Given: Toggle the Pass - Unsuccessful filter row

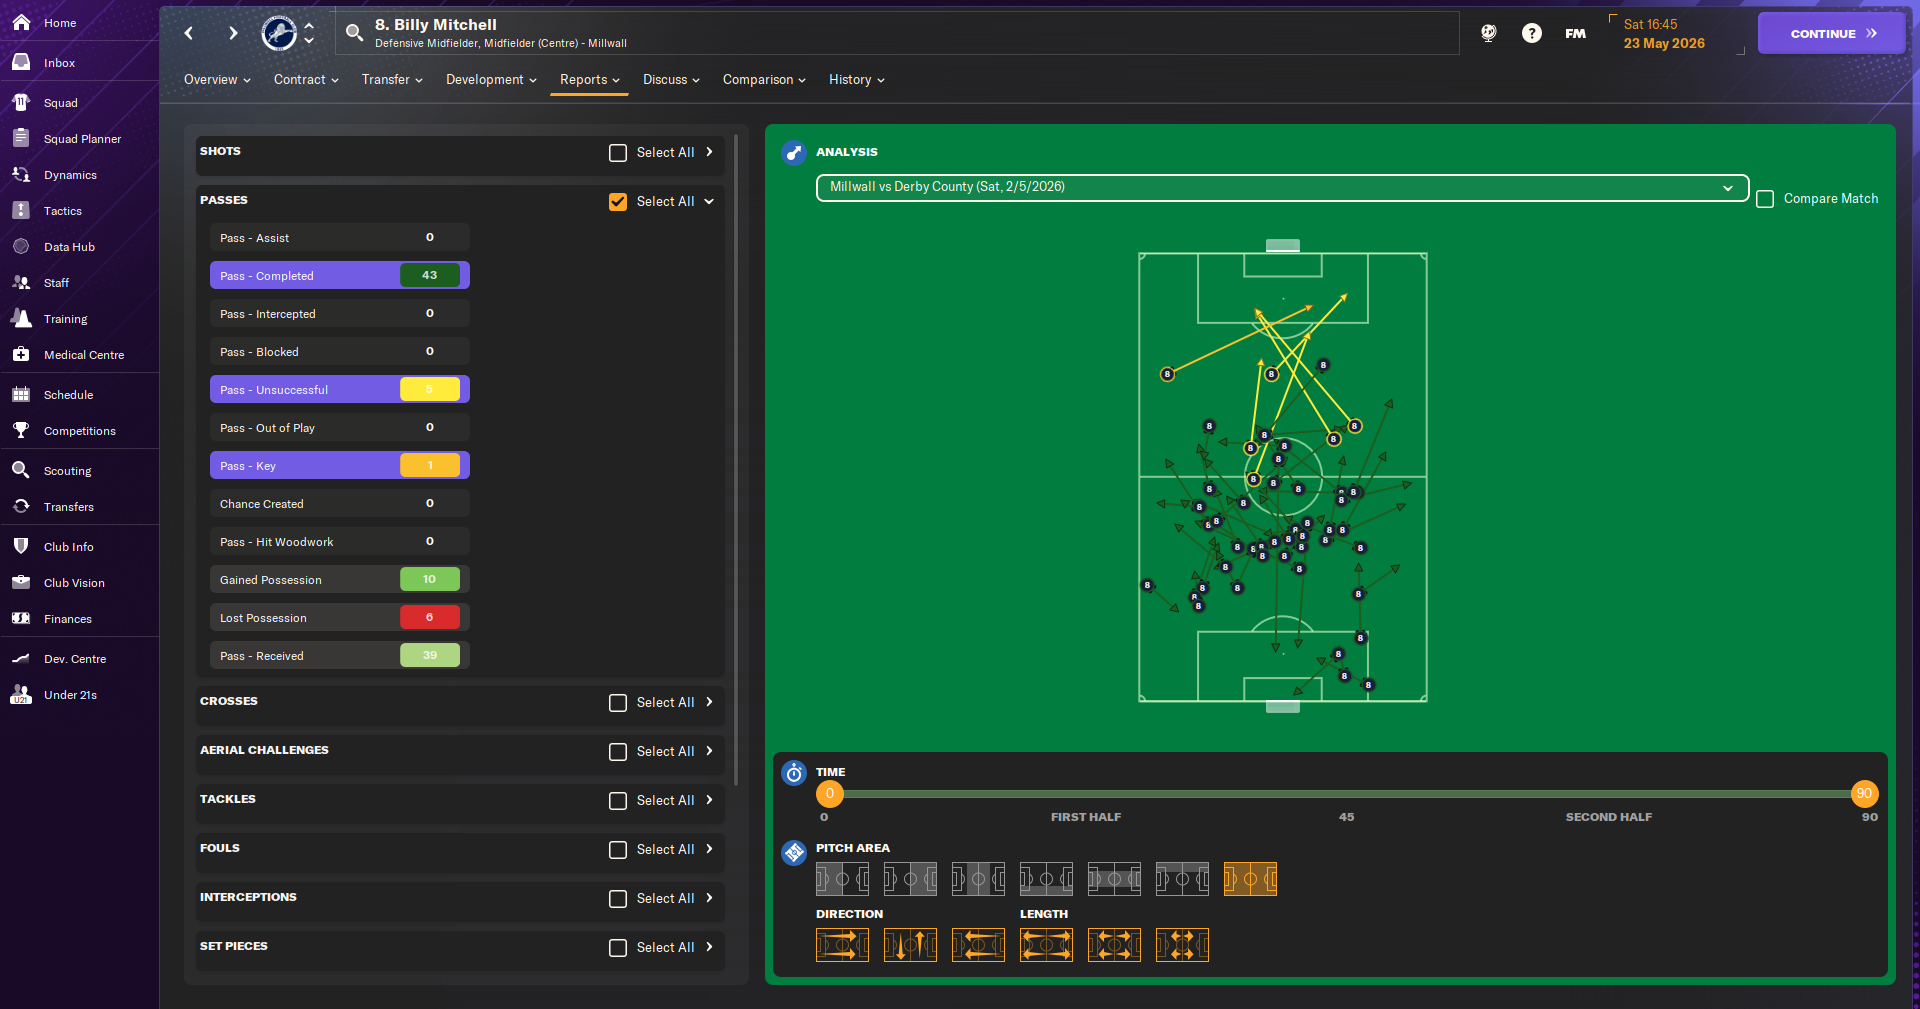Looking at the screenshot, I should pyautogui.click(x=339, y=390).
